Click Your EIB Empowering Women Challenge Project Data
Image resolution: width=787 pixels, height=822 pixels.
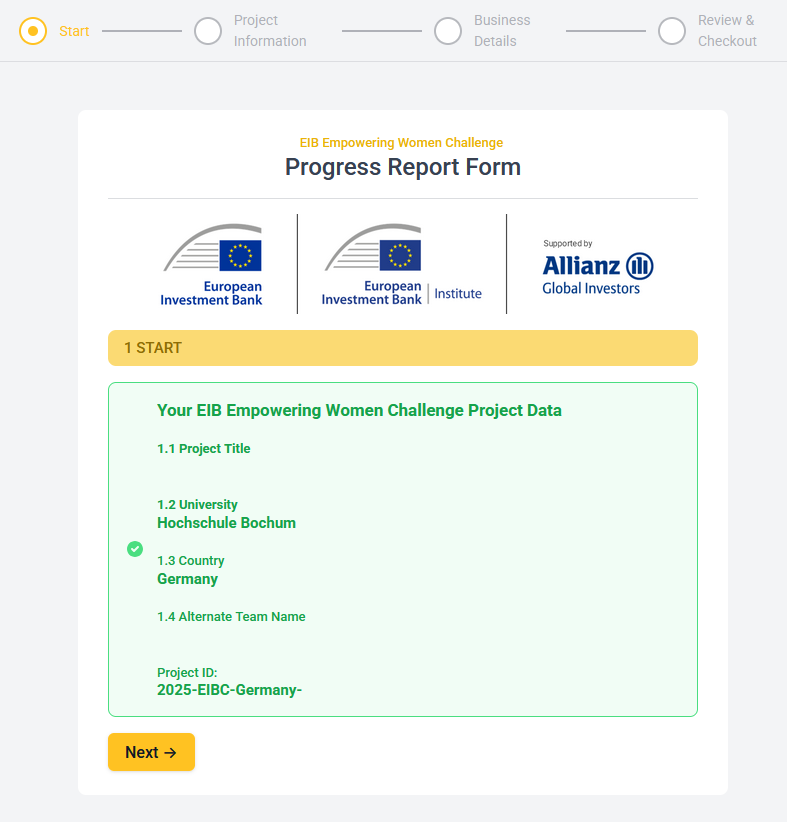point(359,410)
